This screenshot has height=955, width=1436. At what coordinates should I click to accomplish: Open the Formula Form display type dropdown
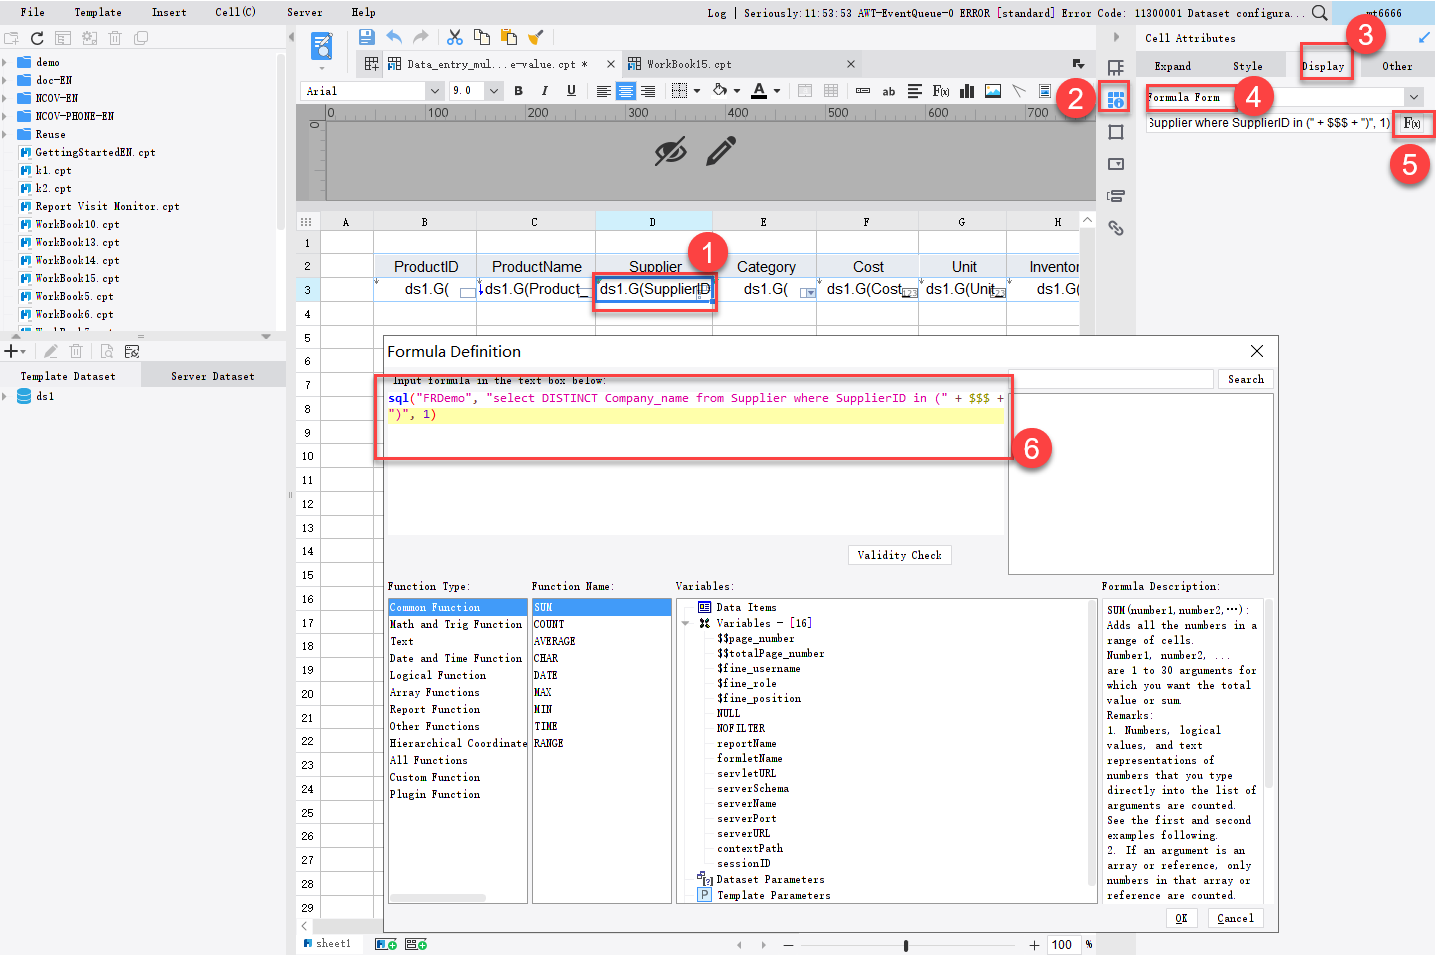tap(1413, 97)
